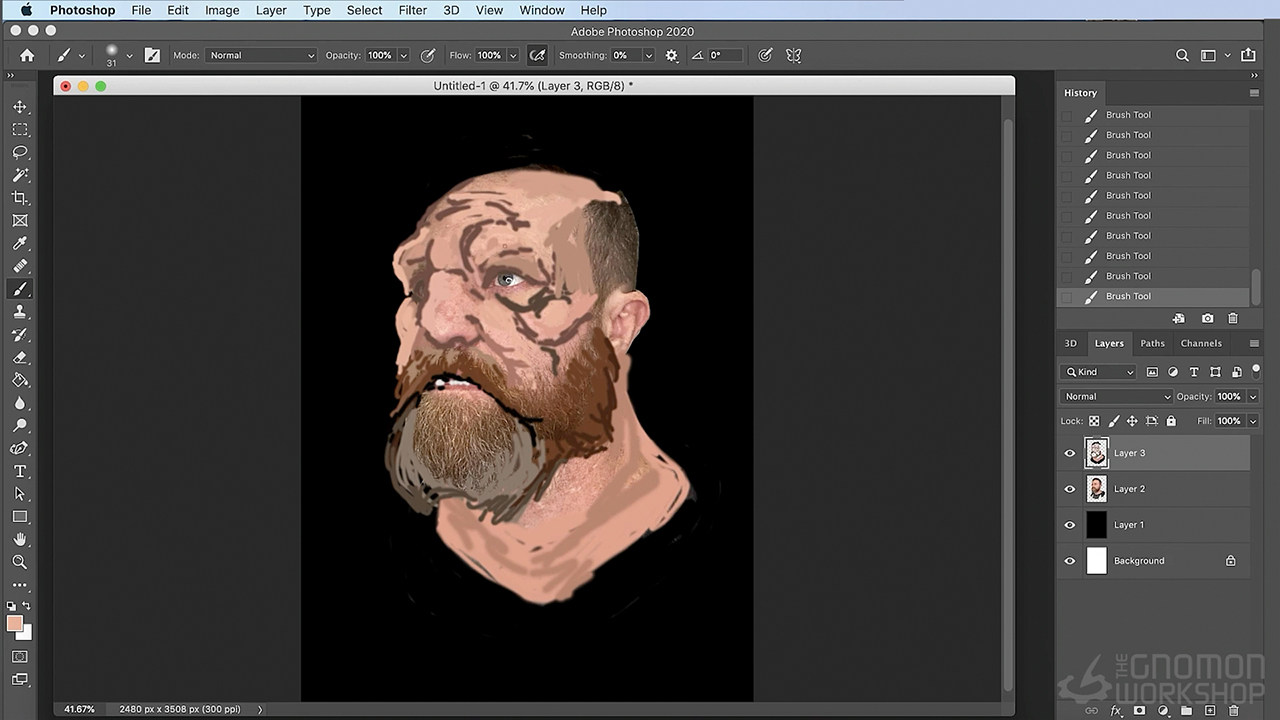This screenshot has height=720, width=1280.
Task: Select the Lasso tool
Action: [x=19, y=152]
